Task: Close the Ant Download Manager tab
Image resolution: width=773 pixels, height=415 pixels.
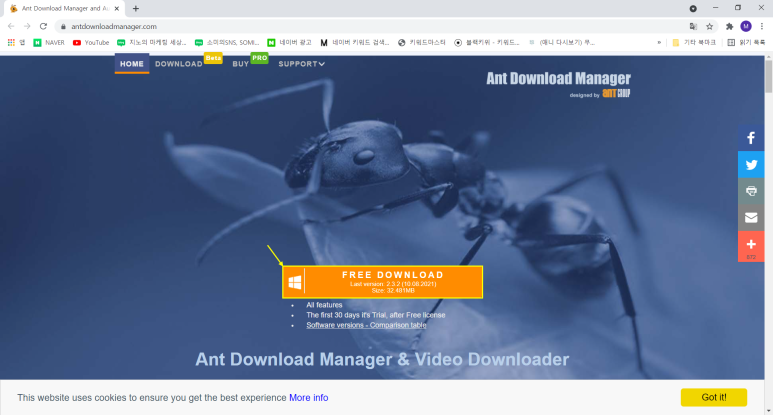Action: (117, 8)
